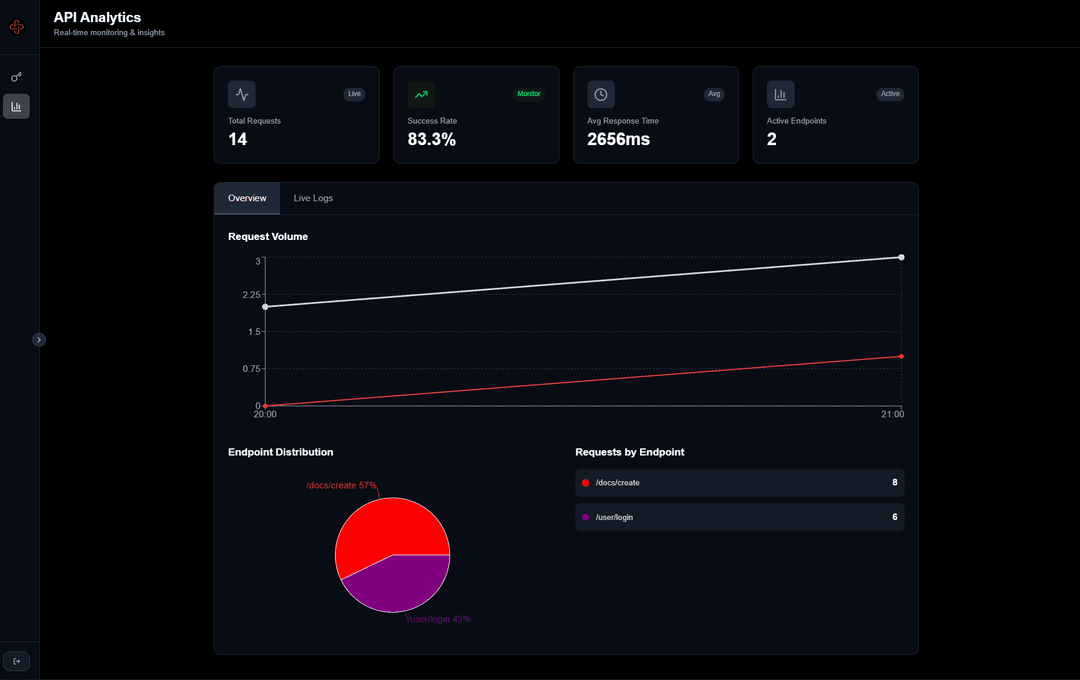The width and height of the screenshot is (1080, 680).
Task: Open the Analytics bar-chart icon in sidebar
Action: (16, 106)
